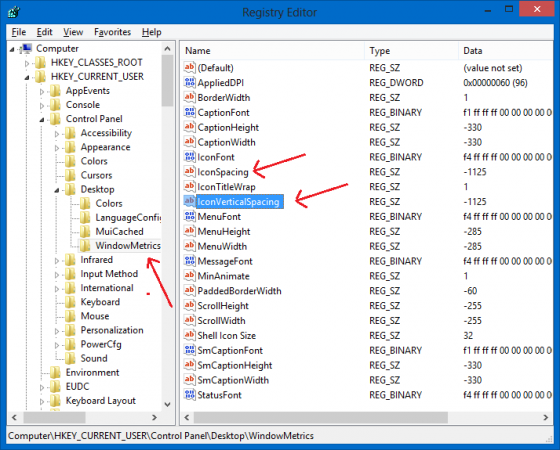Click the Console folder icon

click(55, 105)
